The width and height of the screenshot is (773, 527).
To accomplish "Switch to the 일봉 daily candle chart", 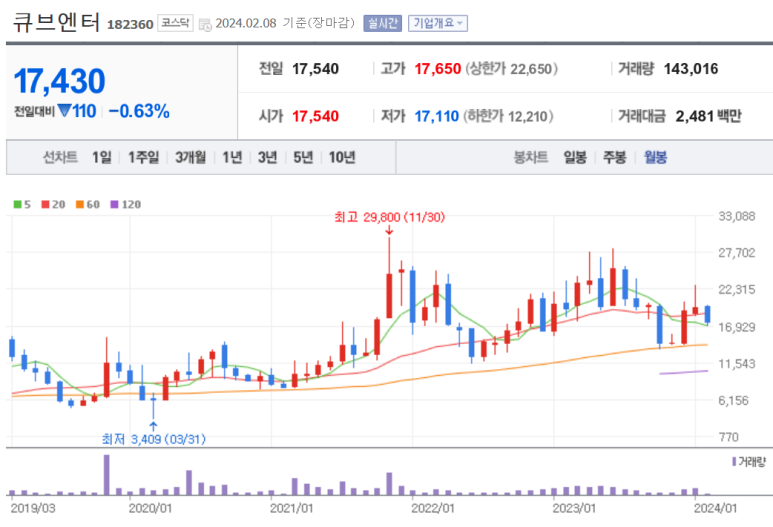I will pyautogui.click(x=575, y=157).
